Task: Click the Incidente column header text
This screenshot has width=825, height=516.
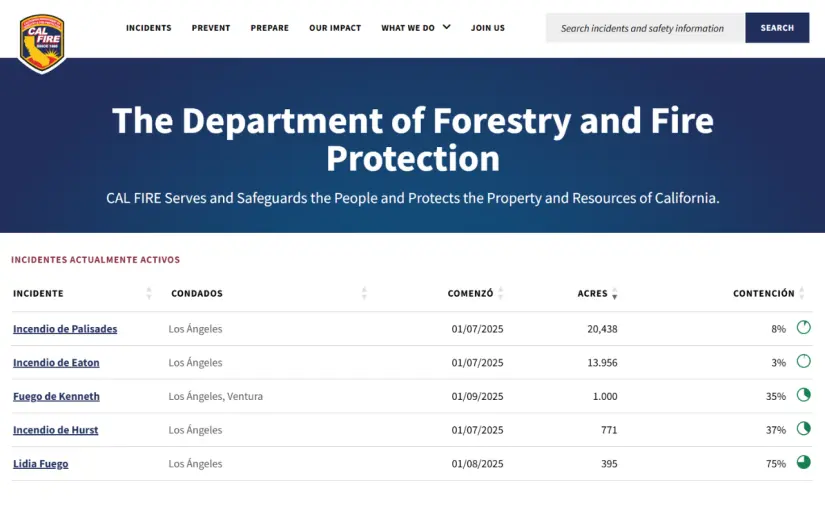Action: pyautogui.click(x=38, y=294)
